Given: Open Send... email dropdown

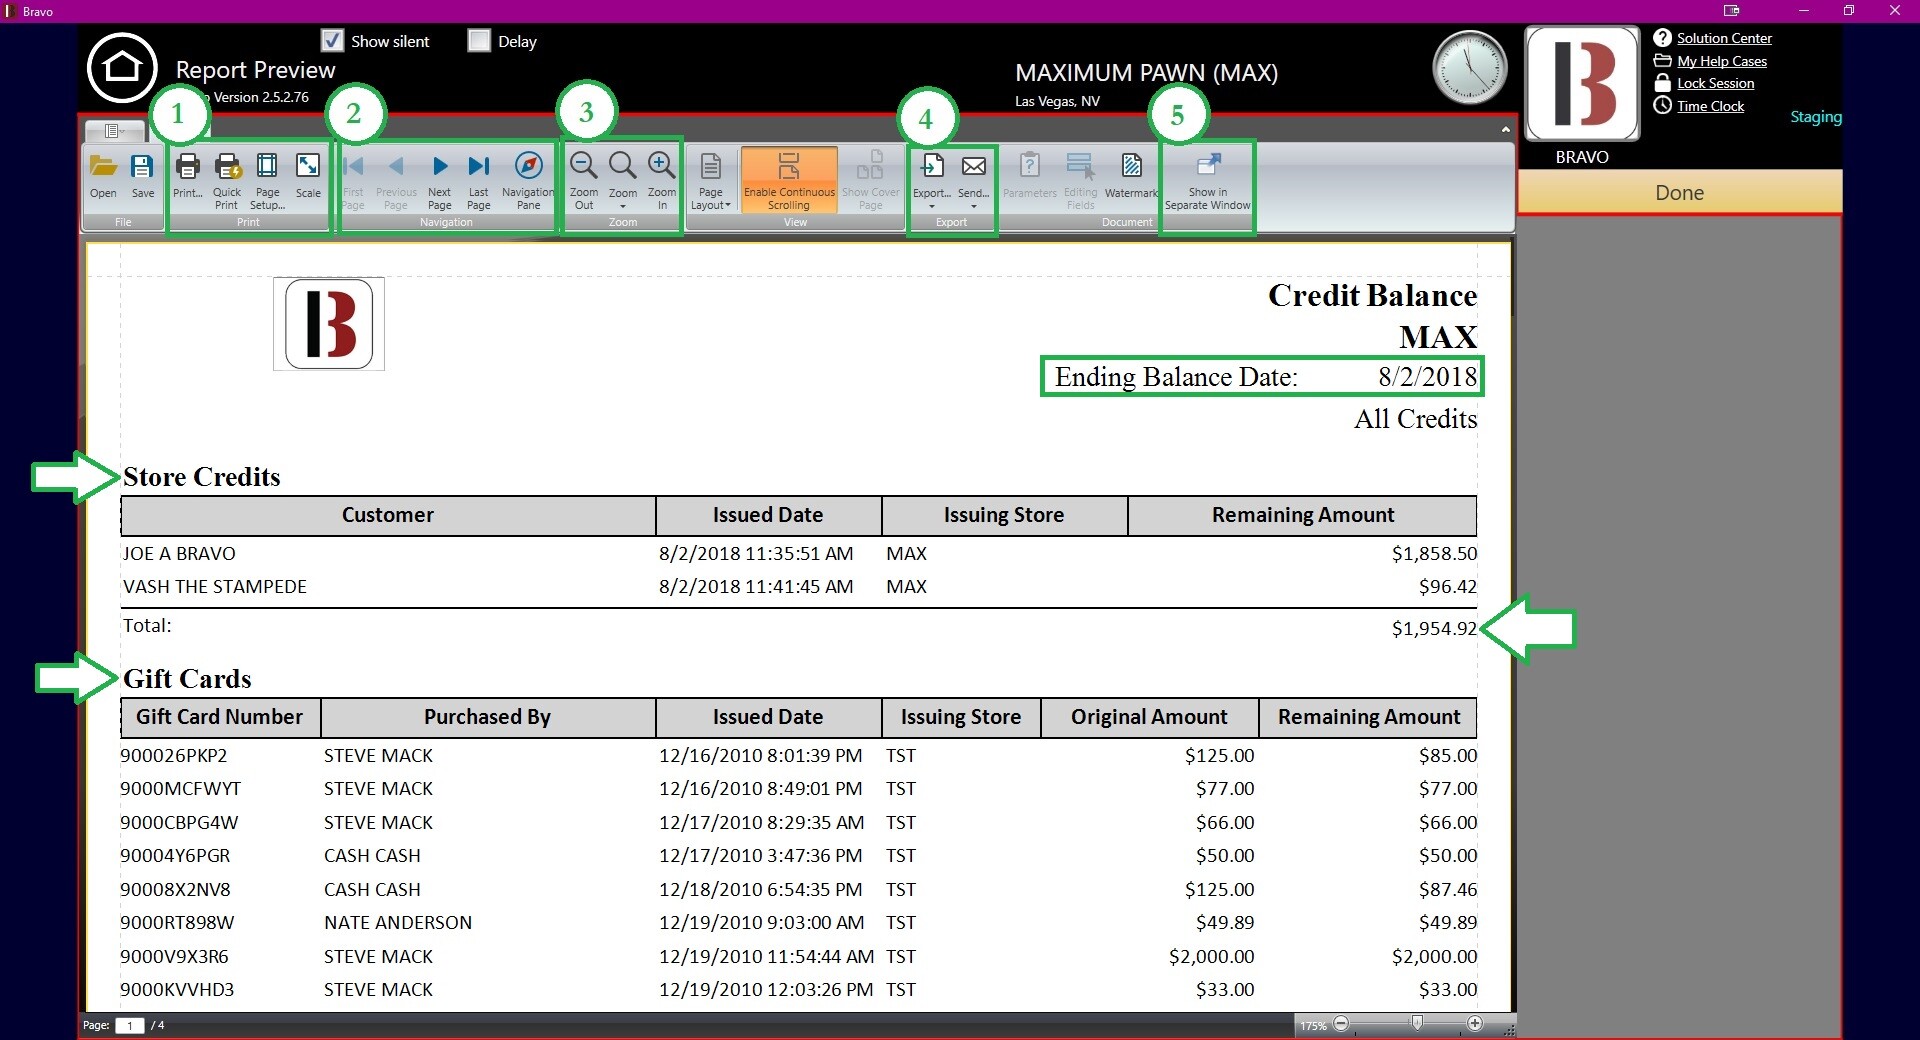Looking at the screenshot, I should (973, 180).
